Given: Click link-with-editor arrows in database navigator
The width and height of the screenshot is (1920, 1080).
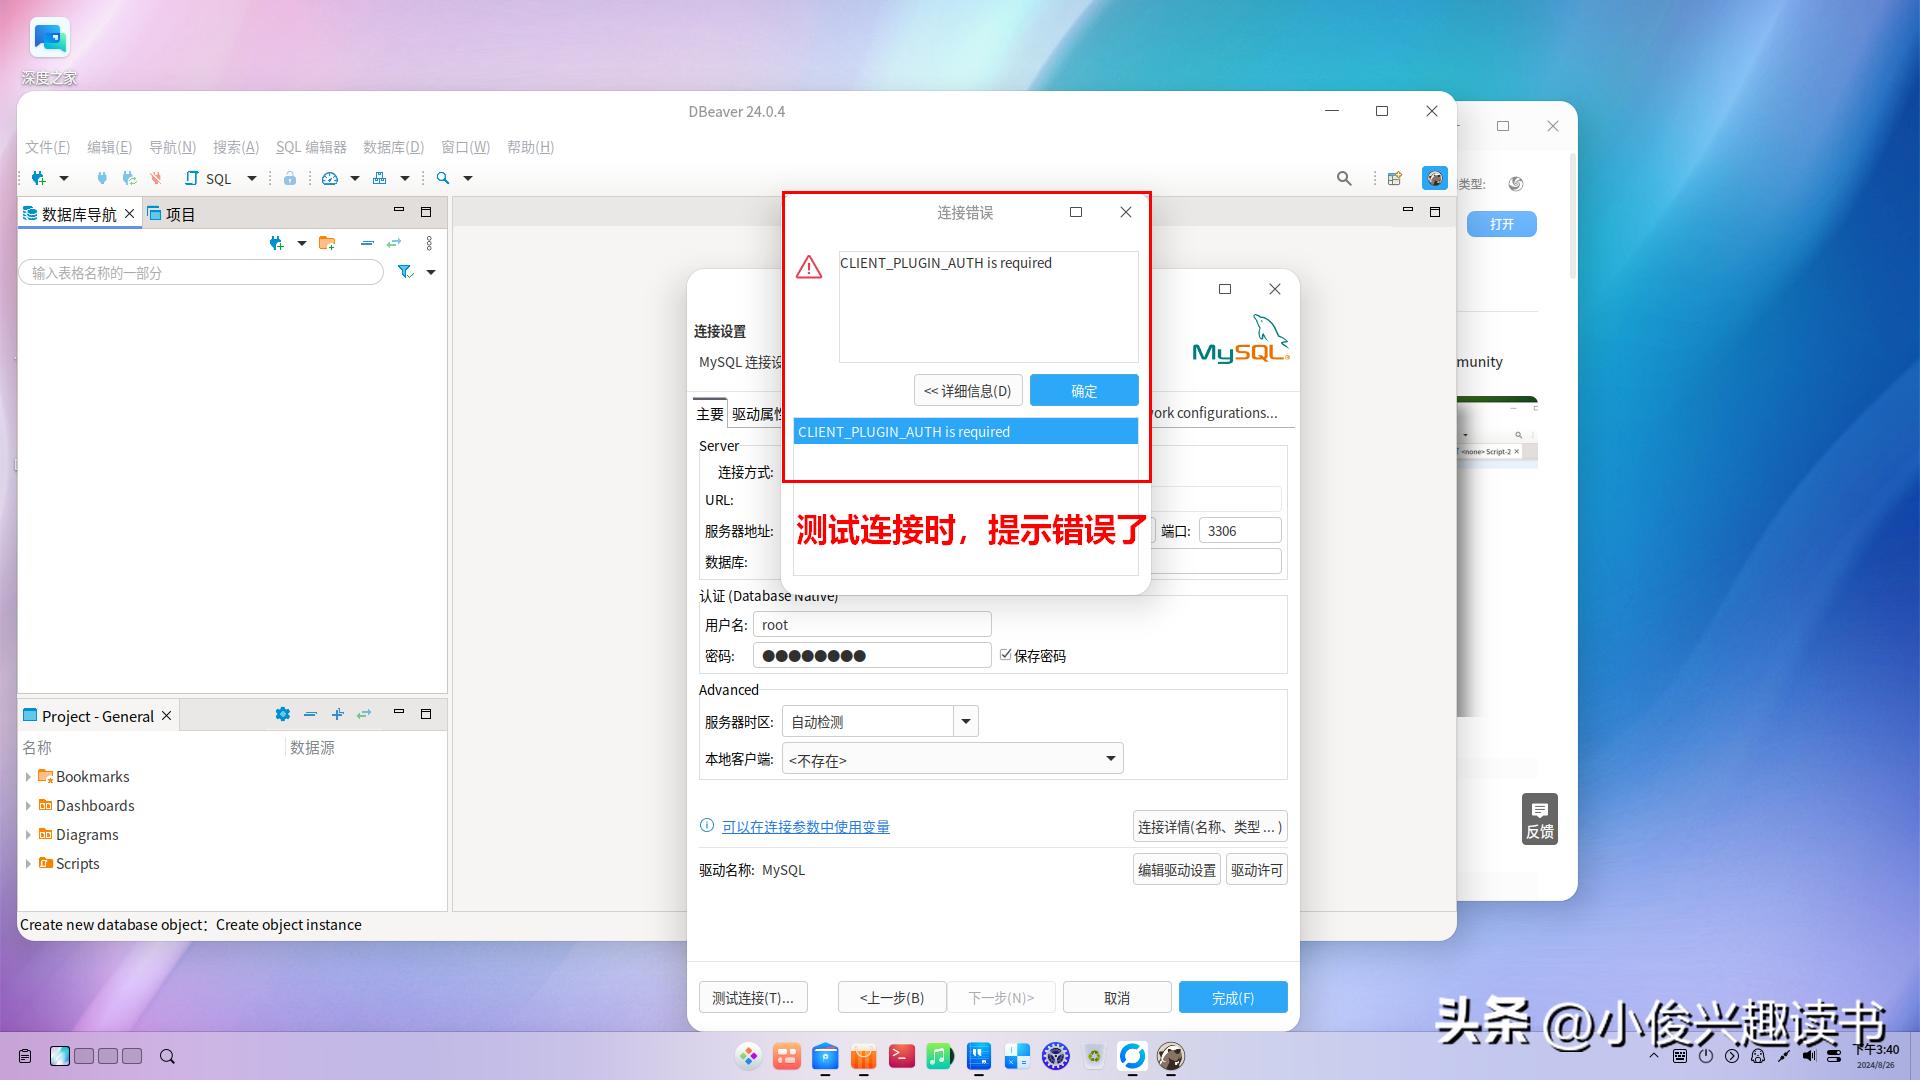Looking at the screenshot, I should point(394,243).
